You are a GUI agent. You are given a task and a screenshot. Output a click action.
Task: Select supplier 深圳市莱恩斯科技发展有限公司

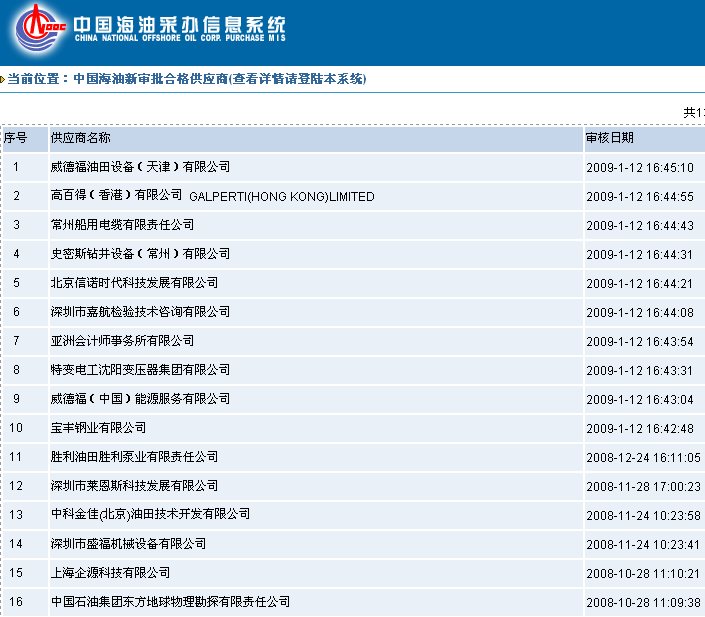point(134,486)
